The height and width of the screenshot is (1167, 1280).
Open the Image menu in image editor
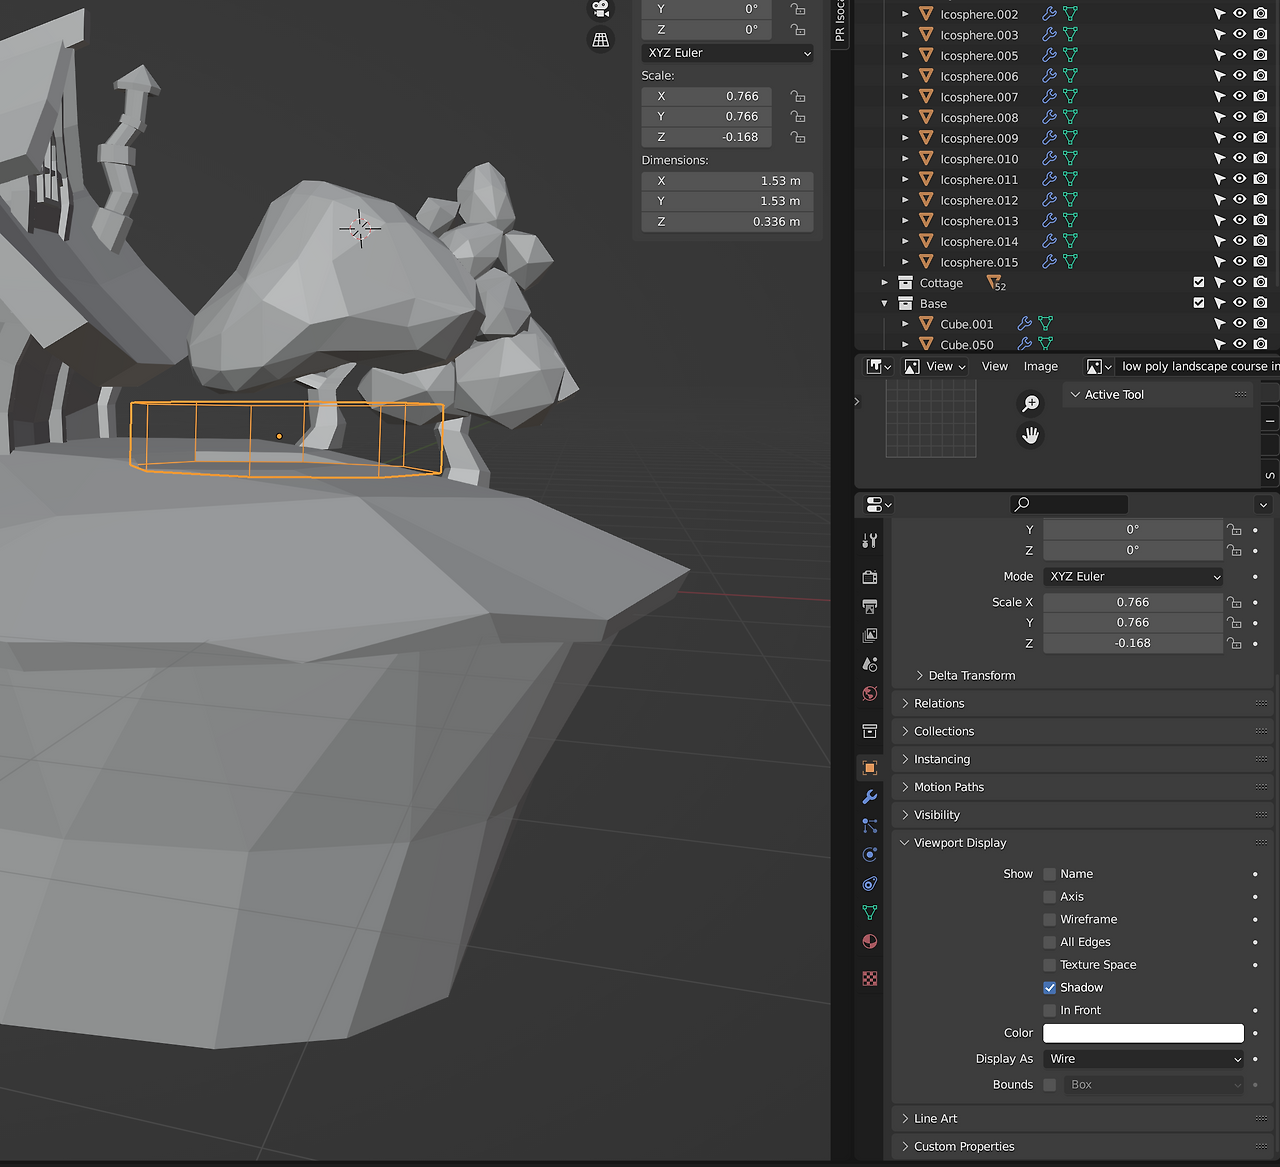1040,367
